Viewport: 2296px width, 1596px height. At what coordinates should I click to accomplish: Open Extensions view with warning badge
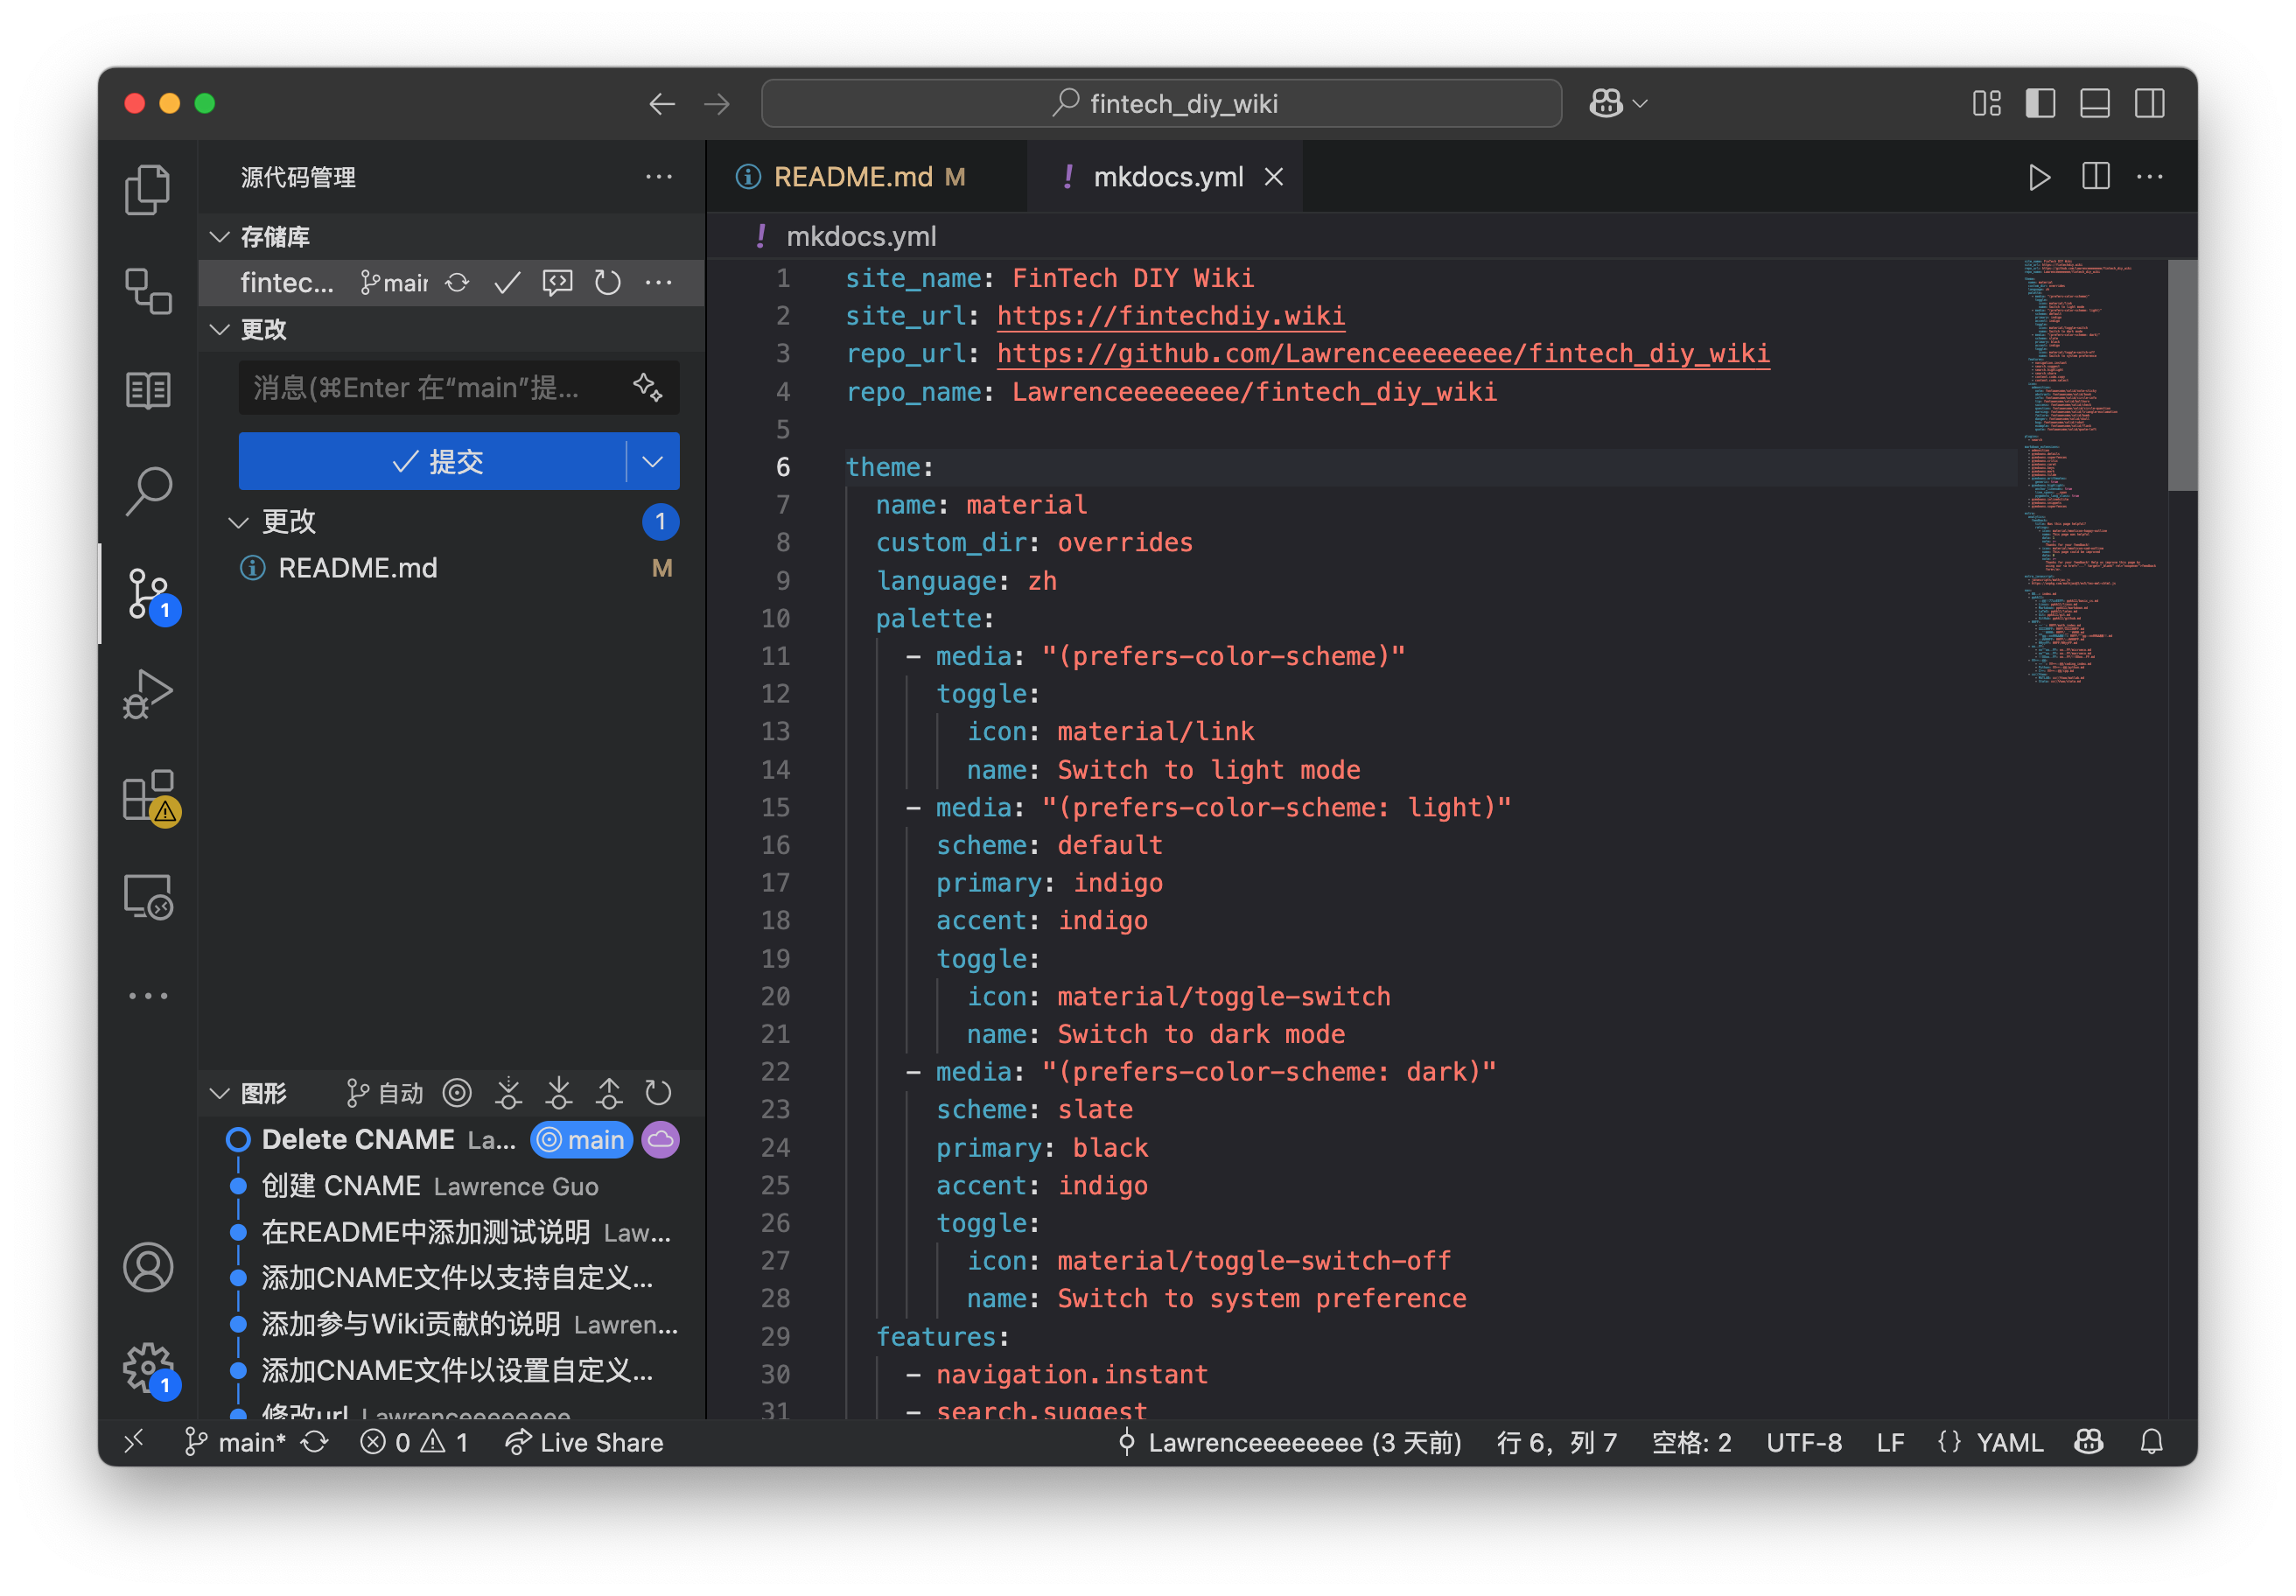[150, 797]
